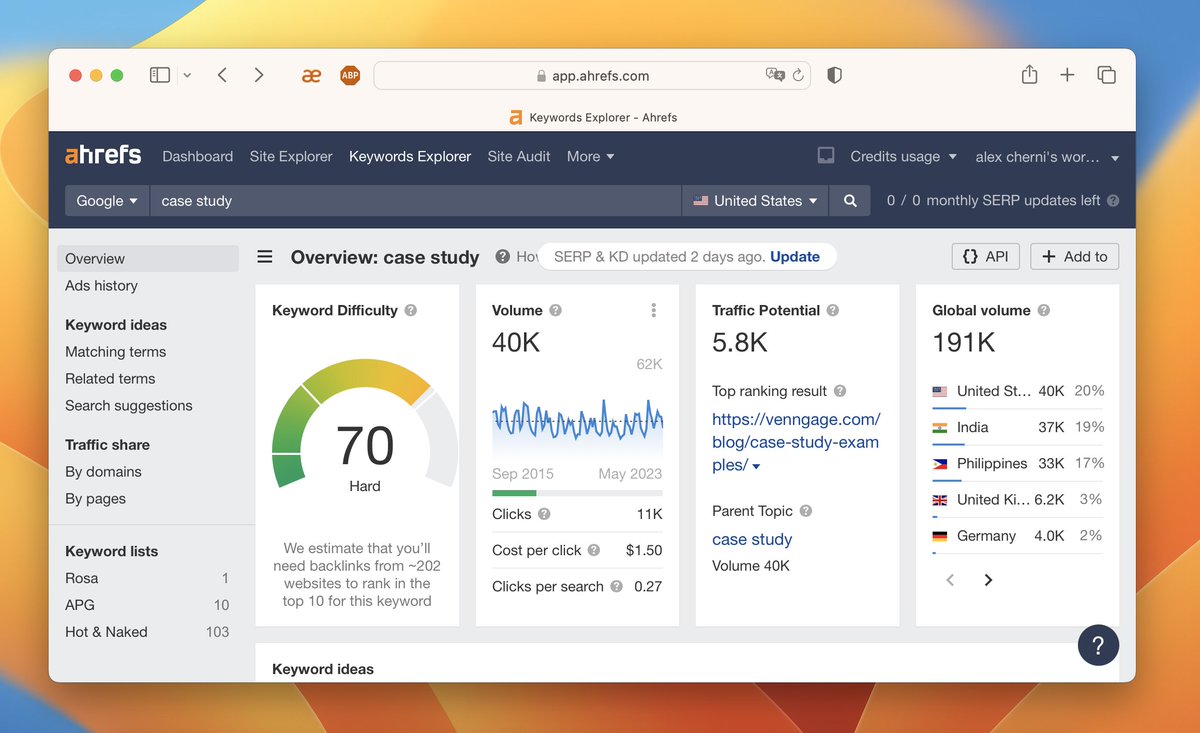The image size is (1200, 733).
Task: Select the app.ahrefs.com address bar
Action: point(592,75)
